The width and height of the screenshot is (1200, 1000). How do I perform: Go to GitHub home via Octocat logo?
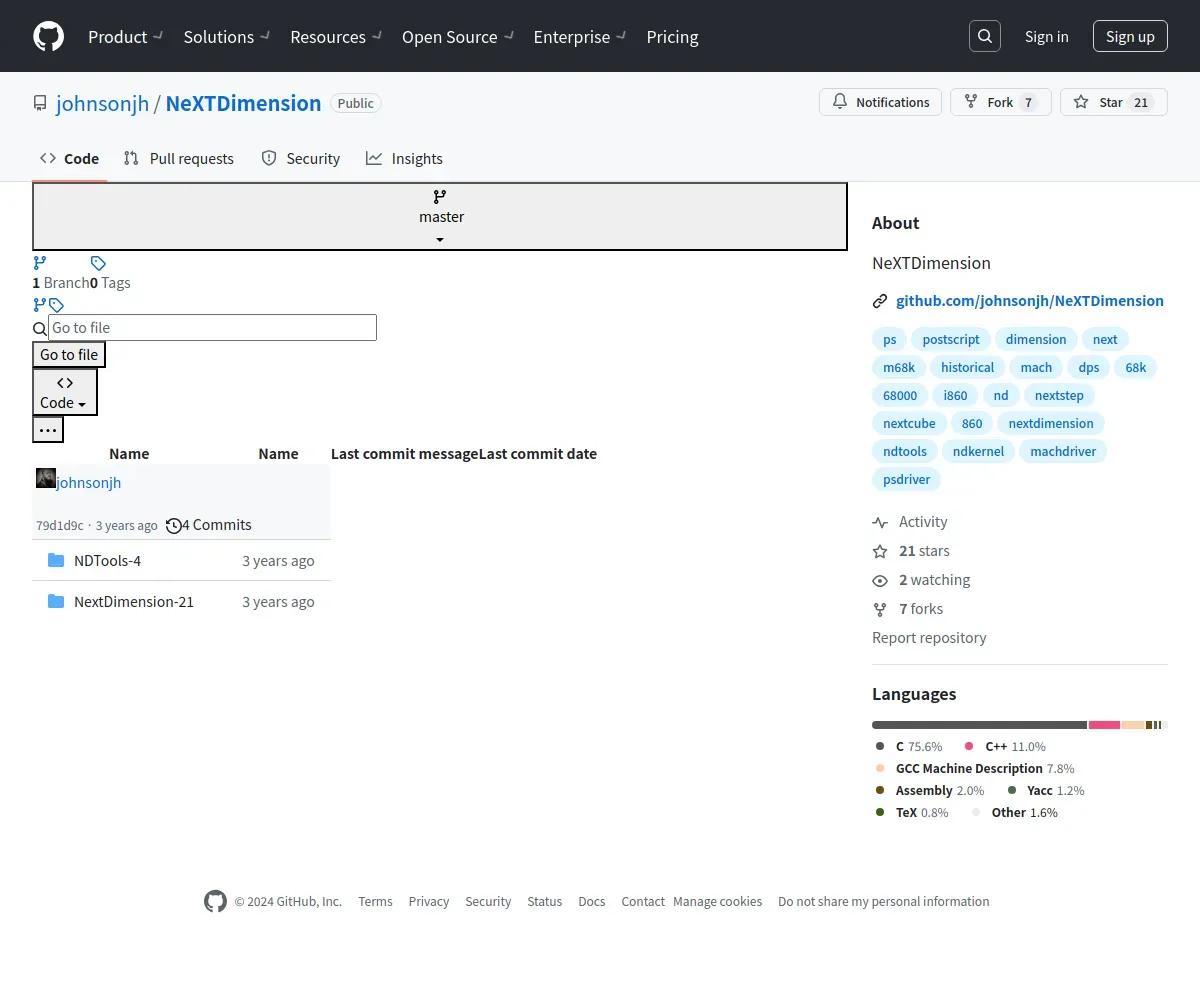[x=48, y=36]
